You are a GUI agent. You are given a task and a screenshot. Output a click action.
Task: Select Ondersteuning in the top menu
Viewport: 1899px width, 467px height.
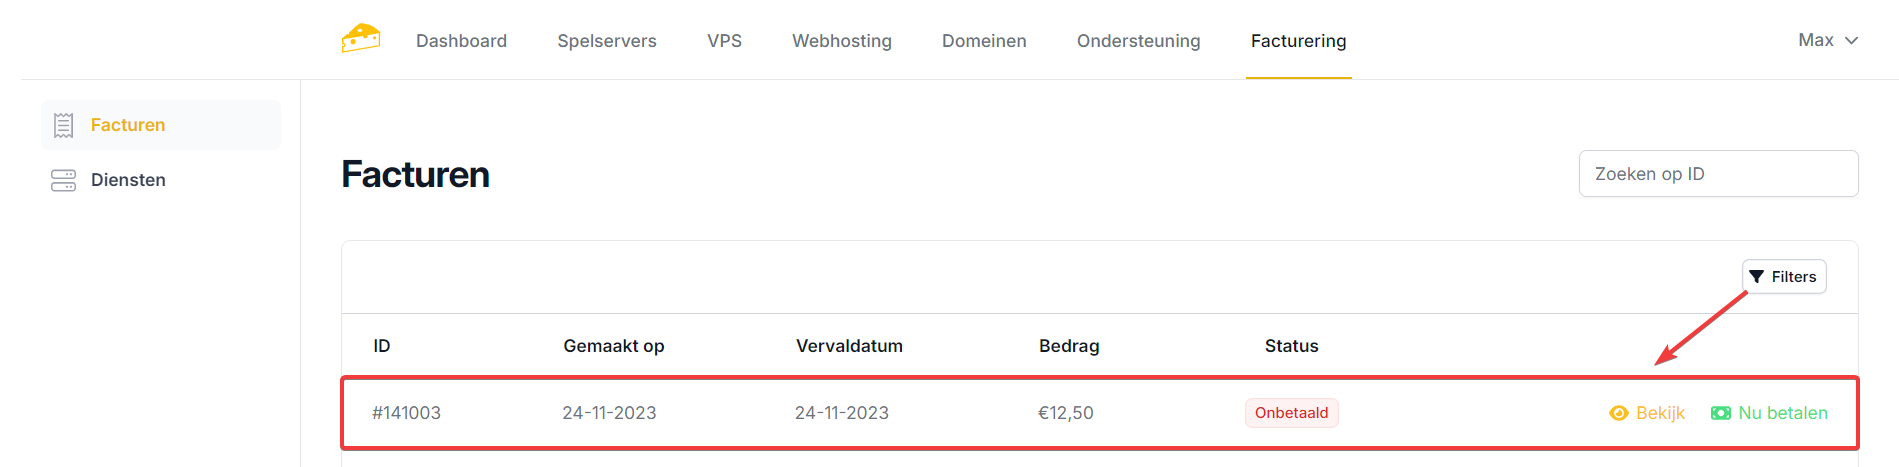point(1138,41)
